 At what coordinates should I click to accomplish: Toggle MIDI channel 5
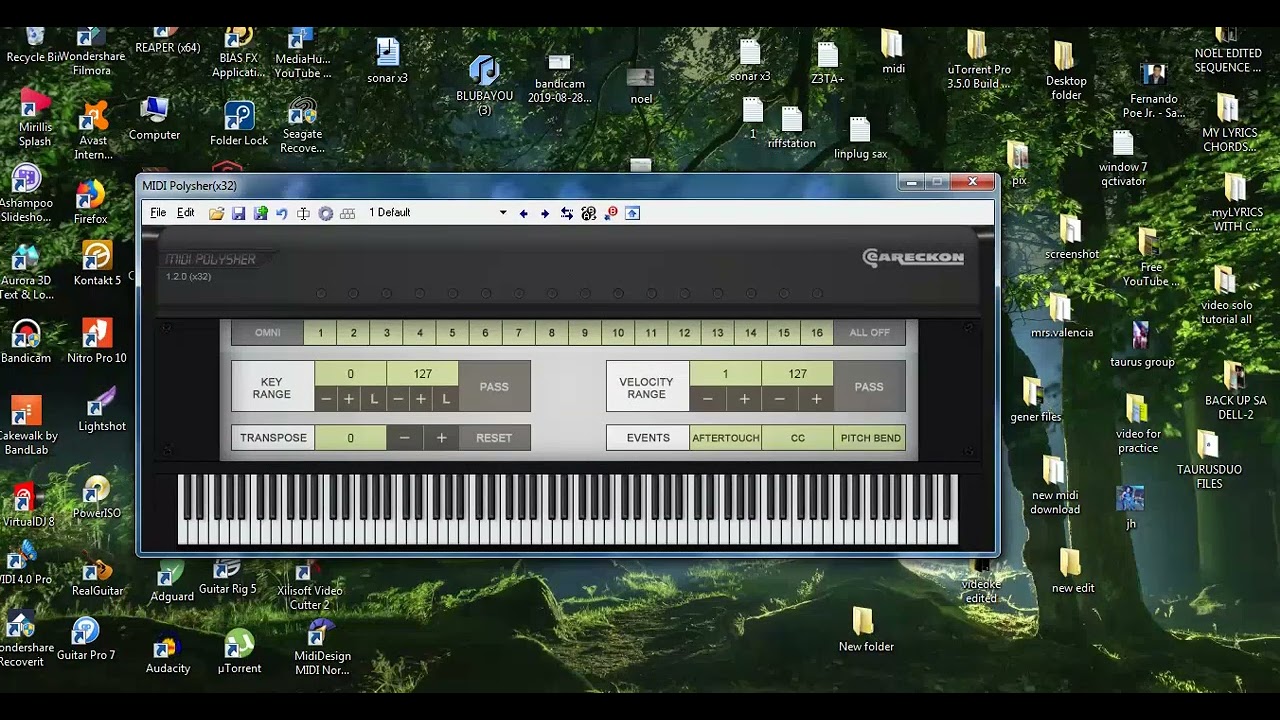tap(452, 333)
